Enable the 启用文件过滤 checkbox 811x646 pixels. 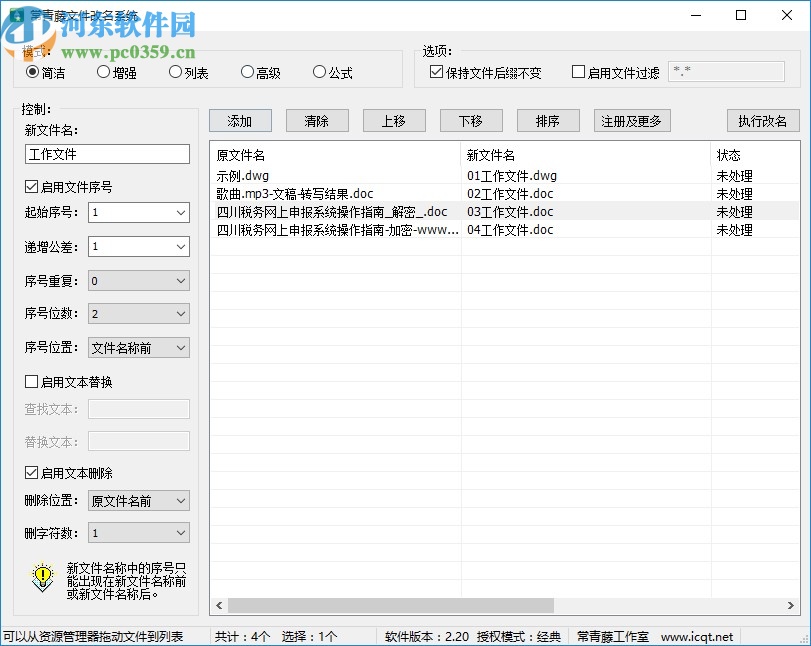pos(577,70)
